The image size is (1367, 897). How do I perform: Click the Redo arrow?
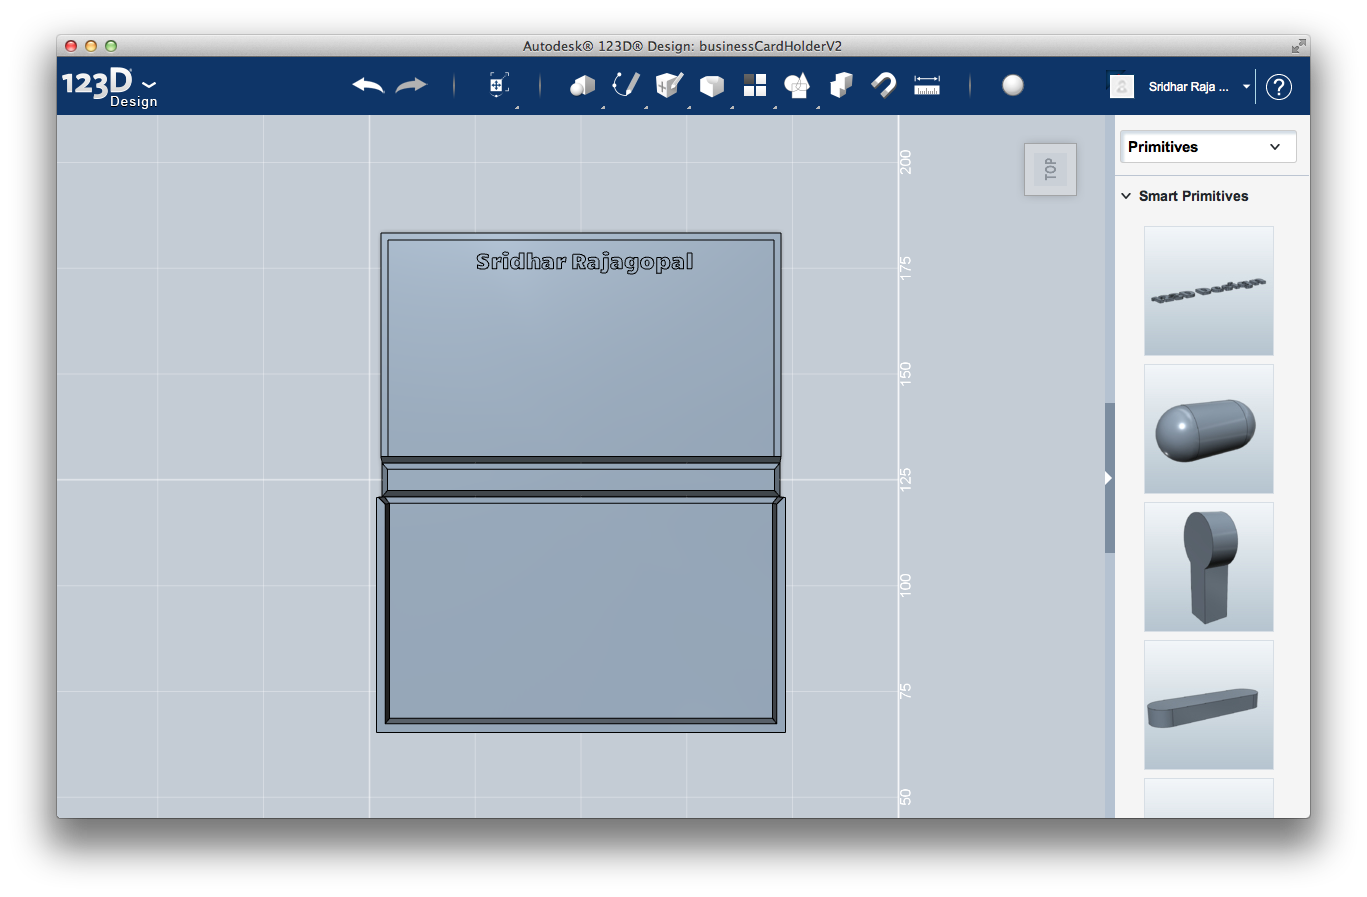(410, 85)
